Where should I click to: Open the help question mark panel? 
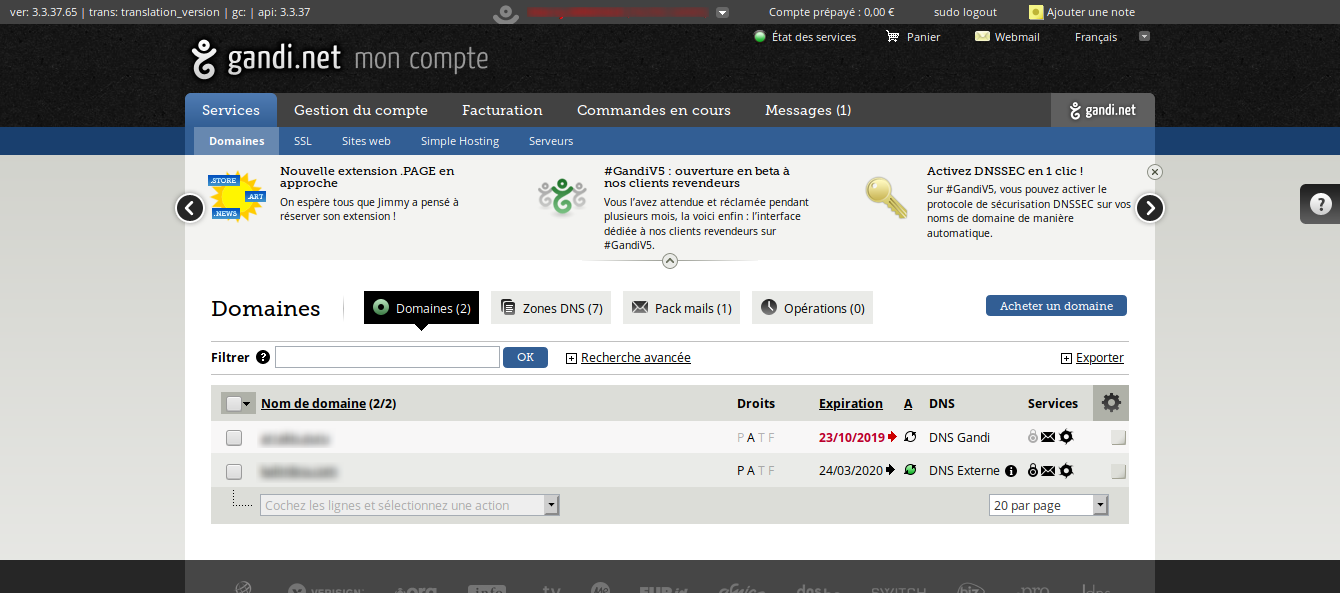click(x=1321, y=203)
